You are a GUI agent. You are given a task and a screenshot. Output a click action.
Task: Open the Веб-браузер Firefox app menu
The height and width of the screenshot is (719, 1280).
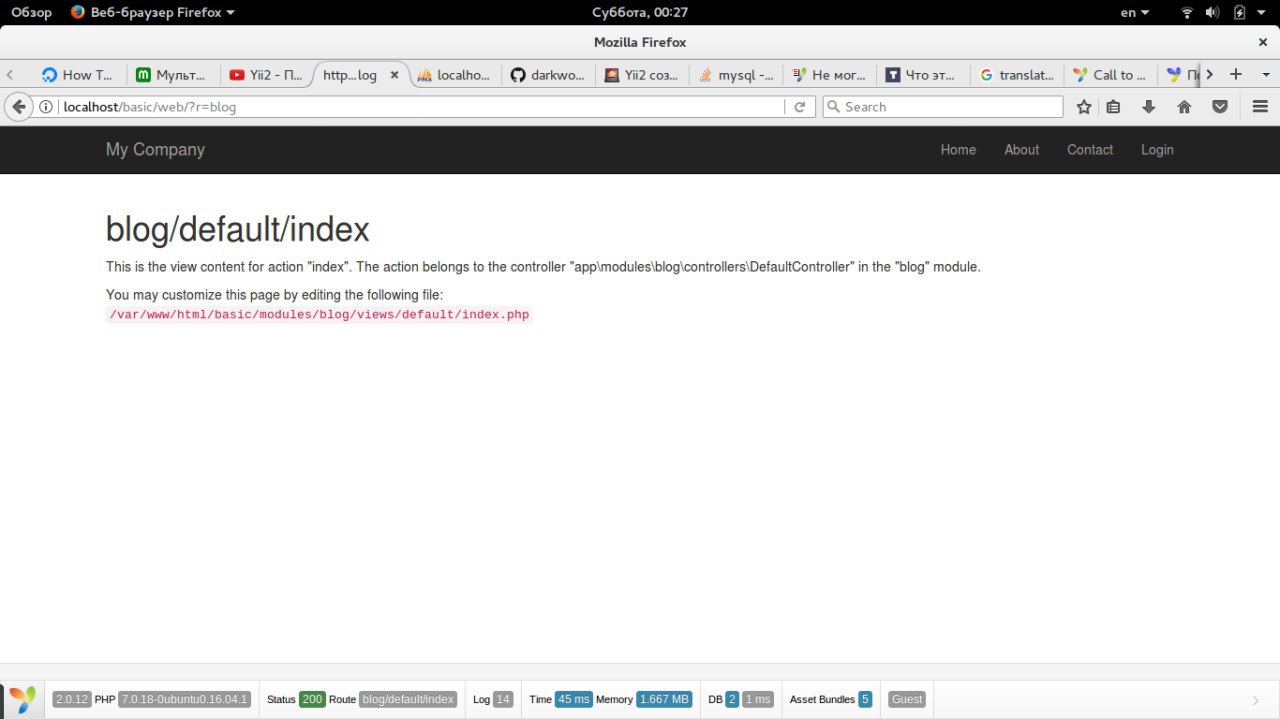coord(153,12)
